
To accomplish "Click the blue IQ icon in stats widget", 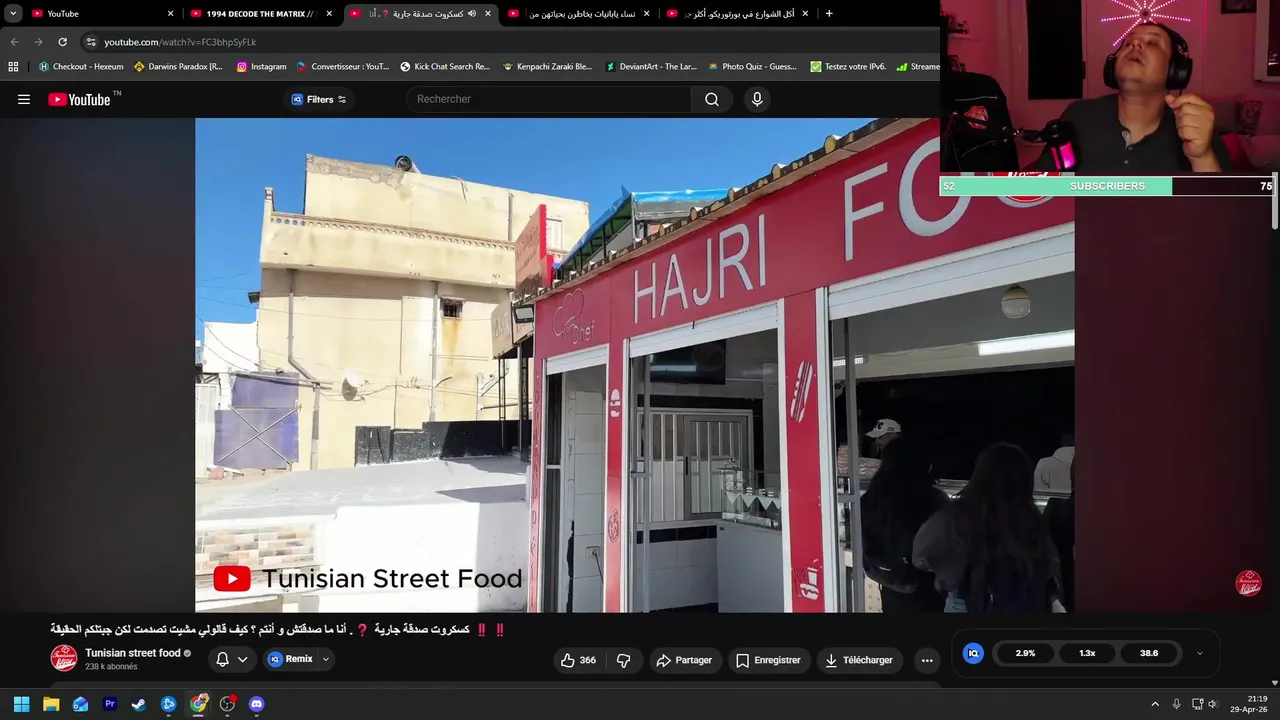I will click(973, 653).
